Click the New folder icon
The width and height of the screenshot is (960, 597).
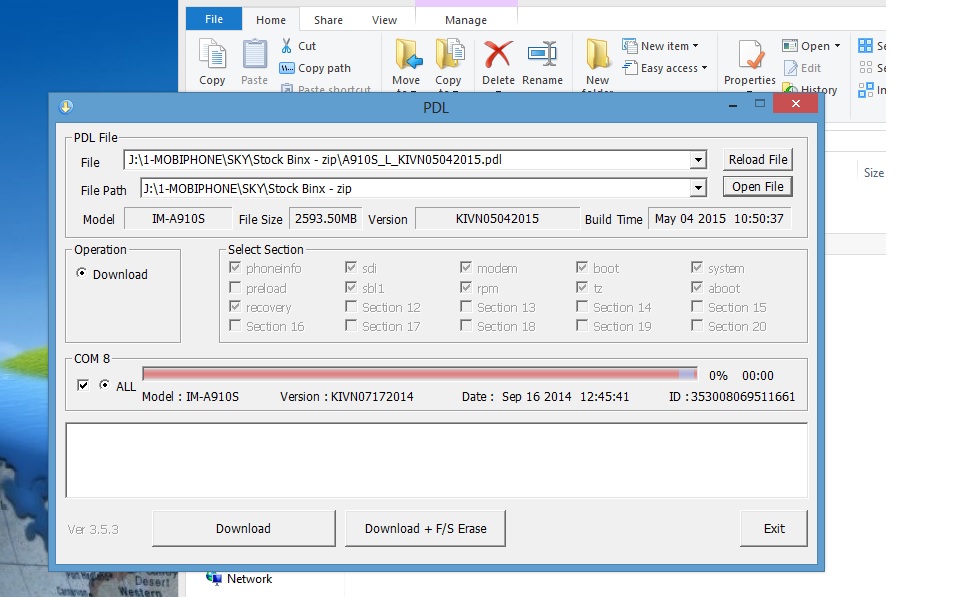point(598,55)
